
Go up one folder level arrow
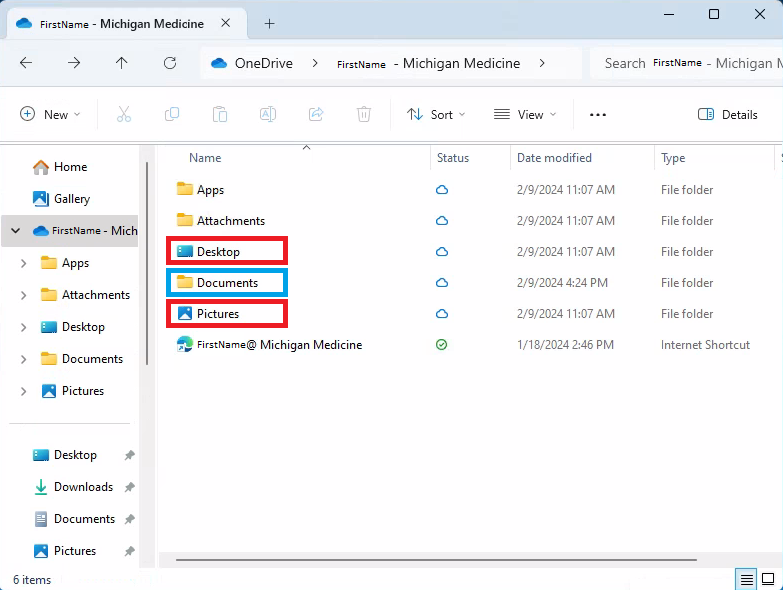[x=122, y=63]
